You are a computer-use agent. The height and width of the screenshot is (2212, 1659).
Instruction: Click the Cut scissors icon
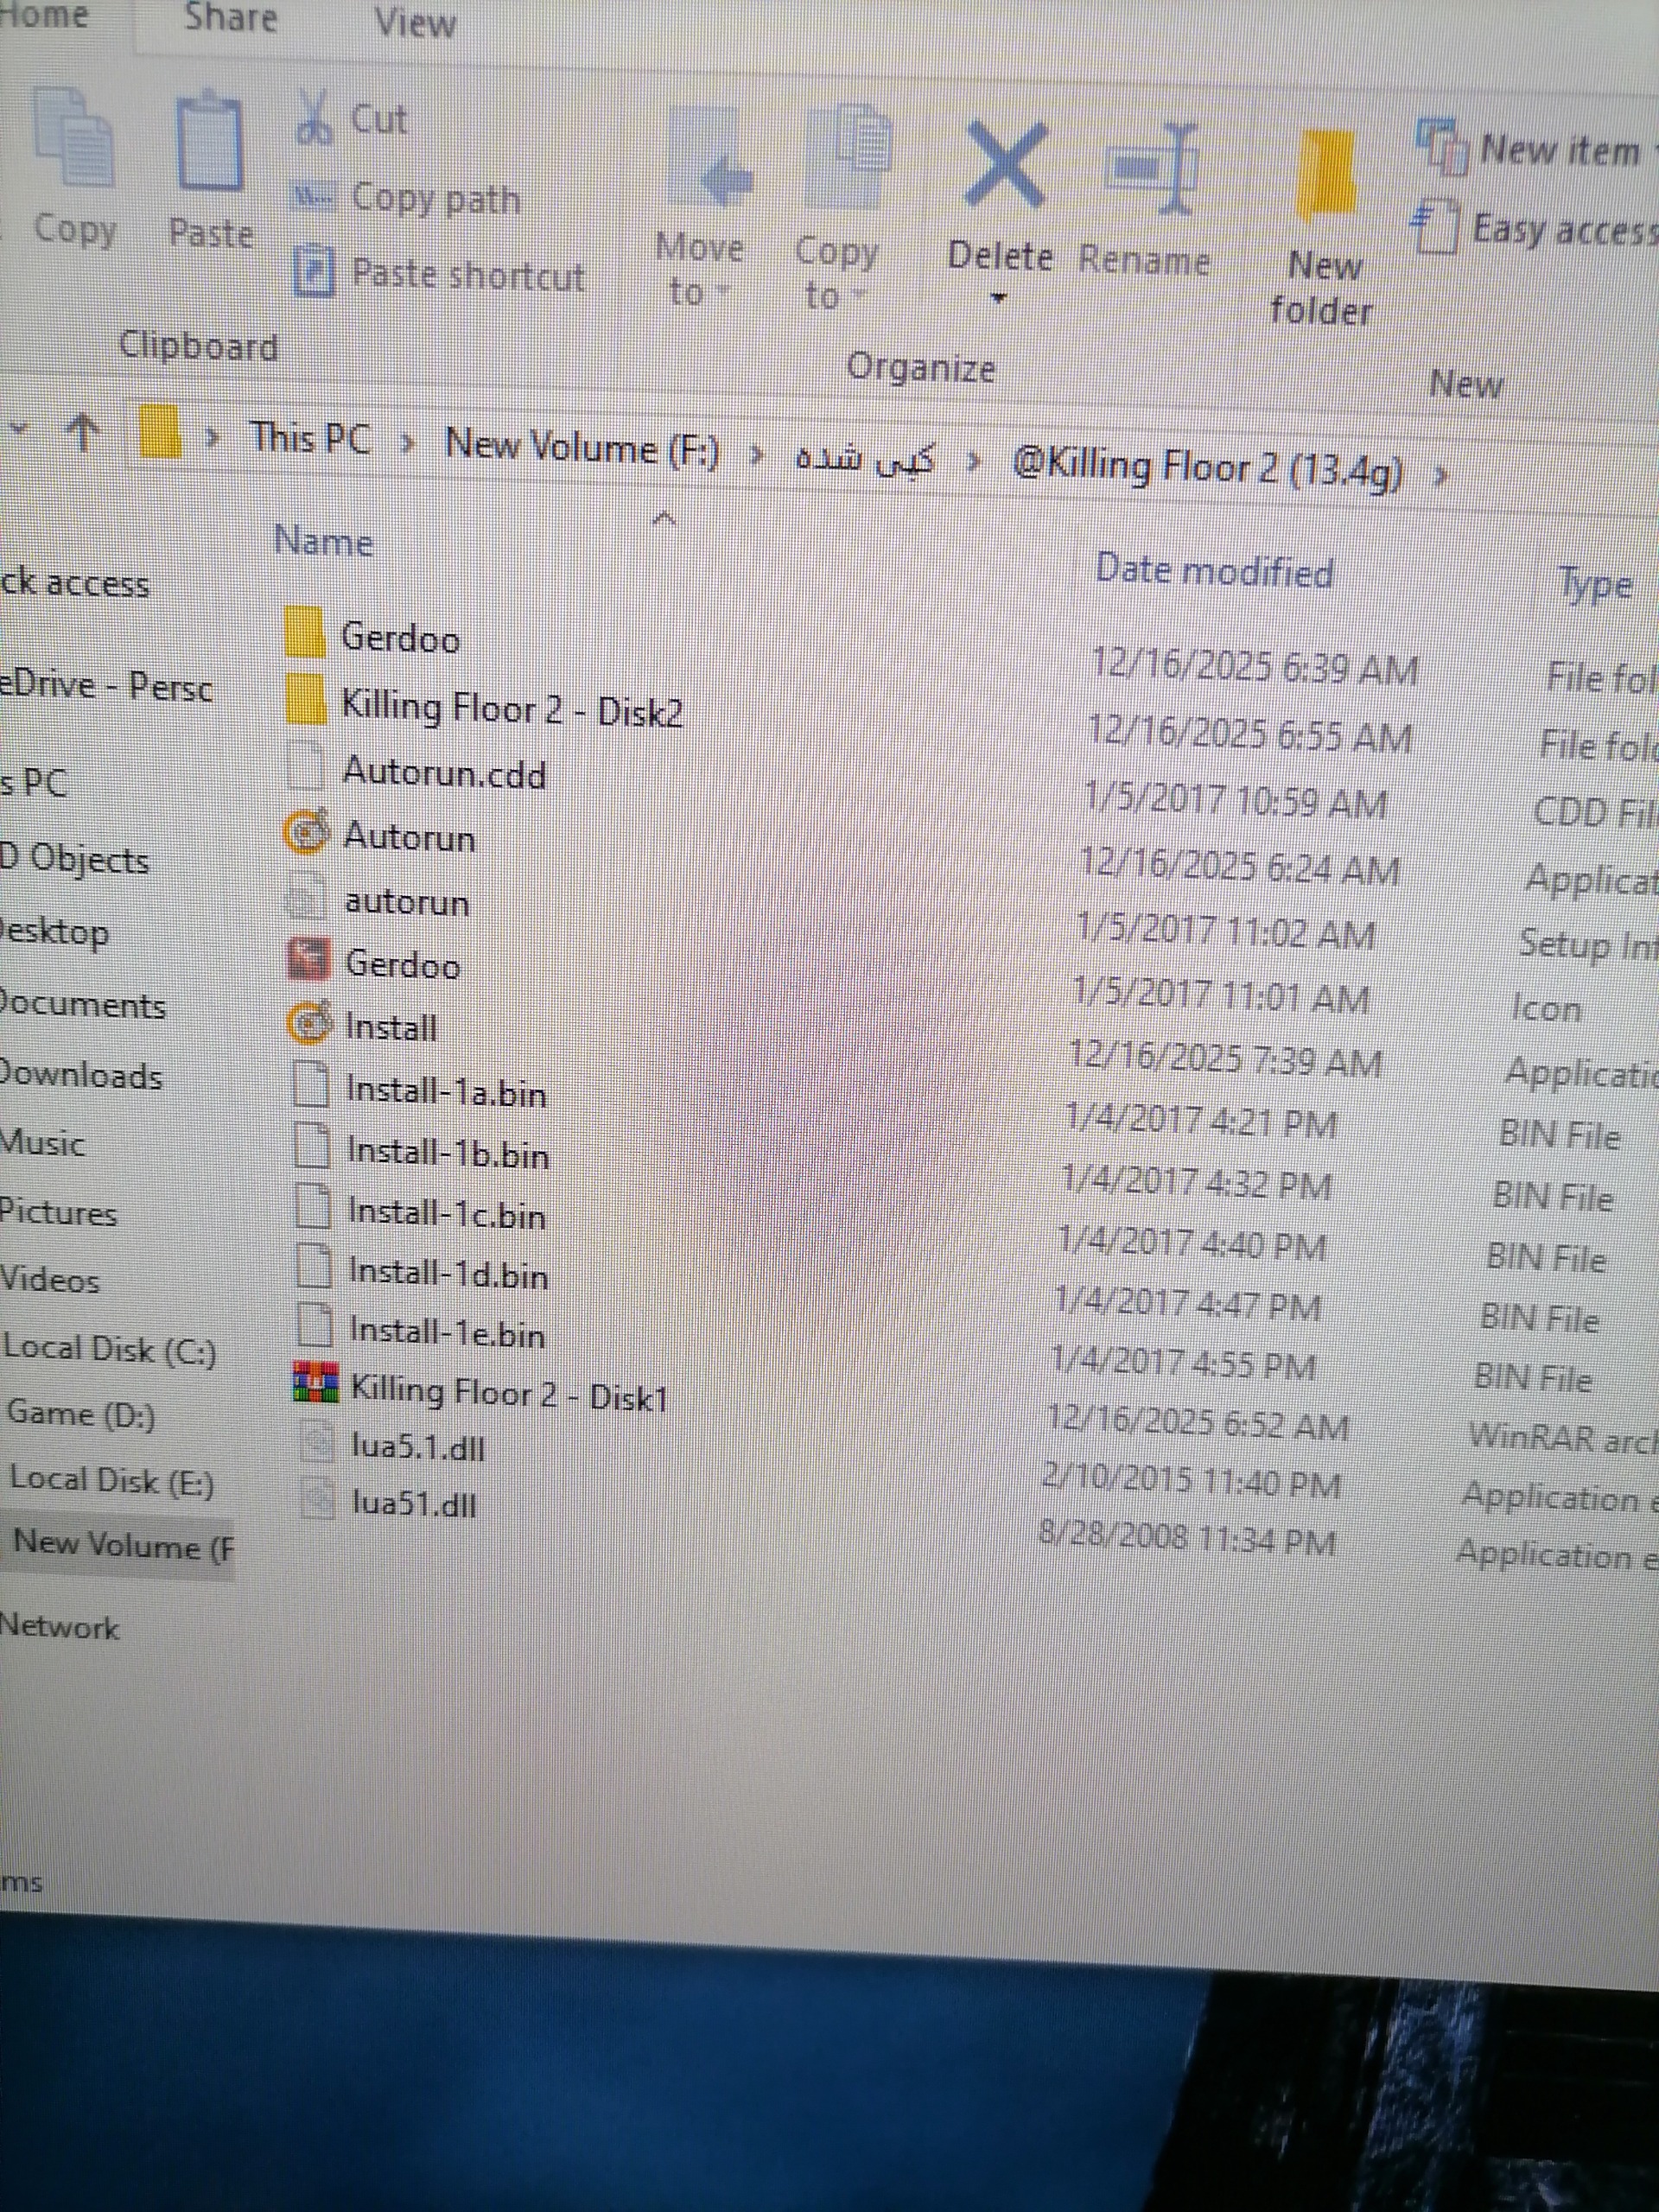315,118
